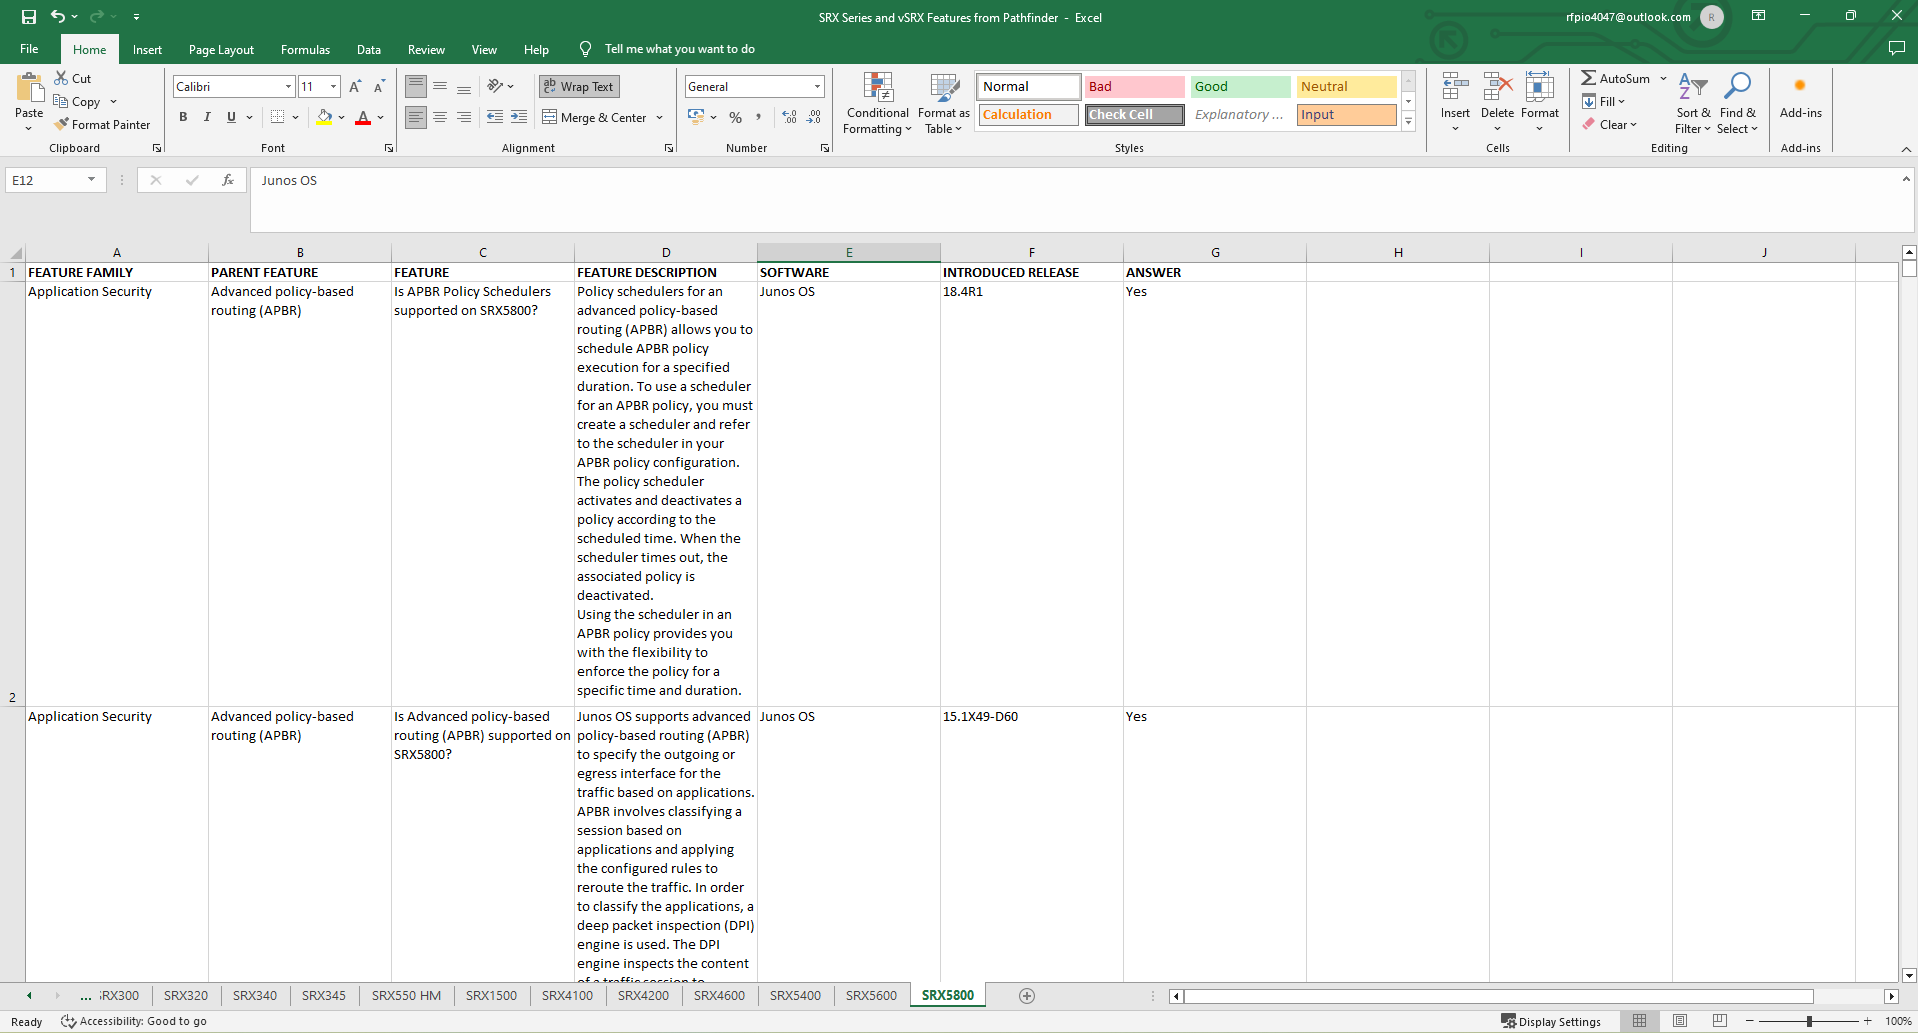The width and height of the screenshot is (1918, 1033).
Task: Apply the Bad cell style
Action: (1134, 87)
